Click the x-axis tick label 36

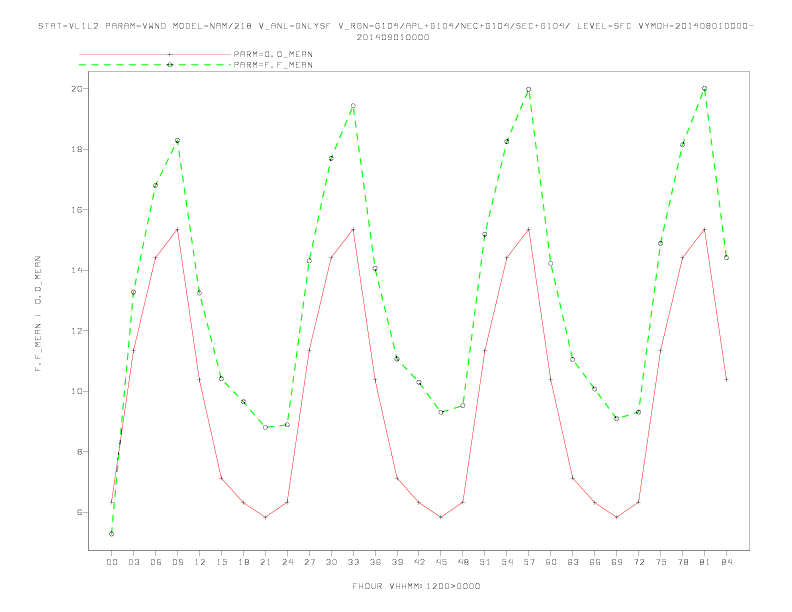coord(375,562)
